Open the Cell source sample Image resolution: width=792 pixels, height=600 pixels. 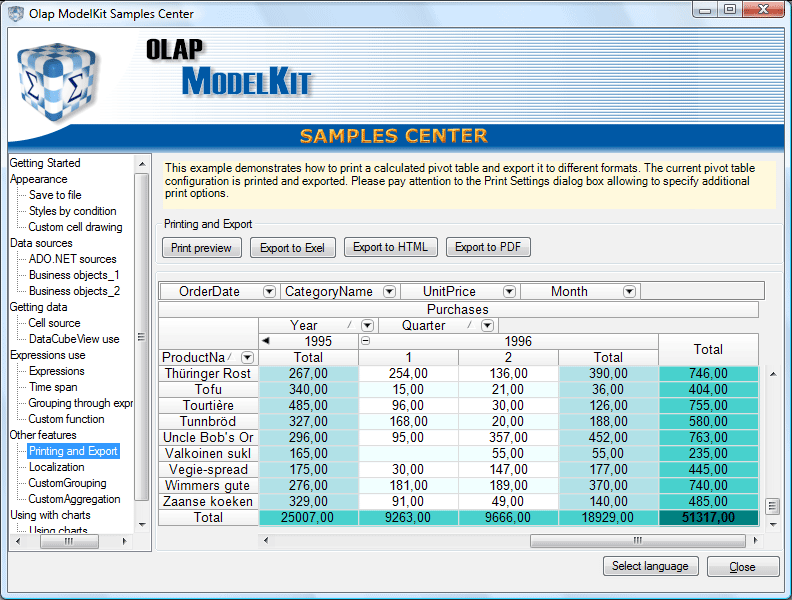pyautogui.click(x=54, y=323)
